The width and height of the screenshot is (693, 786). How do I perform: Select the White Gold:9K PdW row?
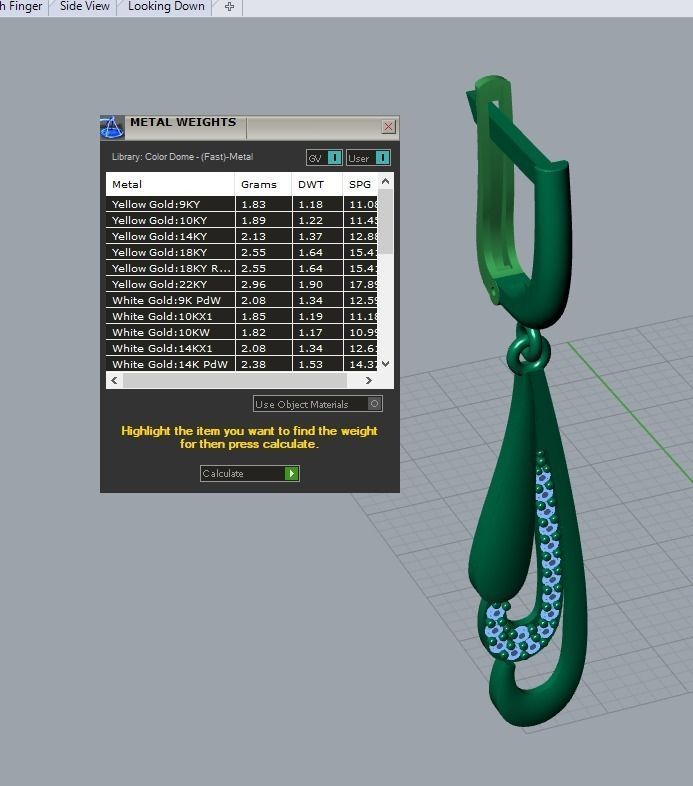(x=242, y=300)
